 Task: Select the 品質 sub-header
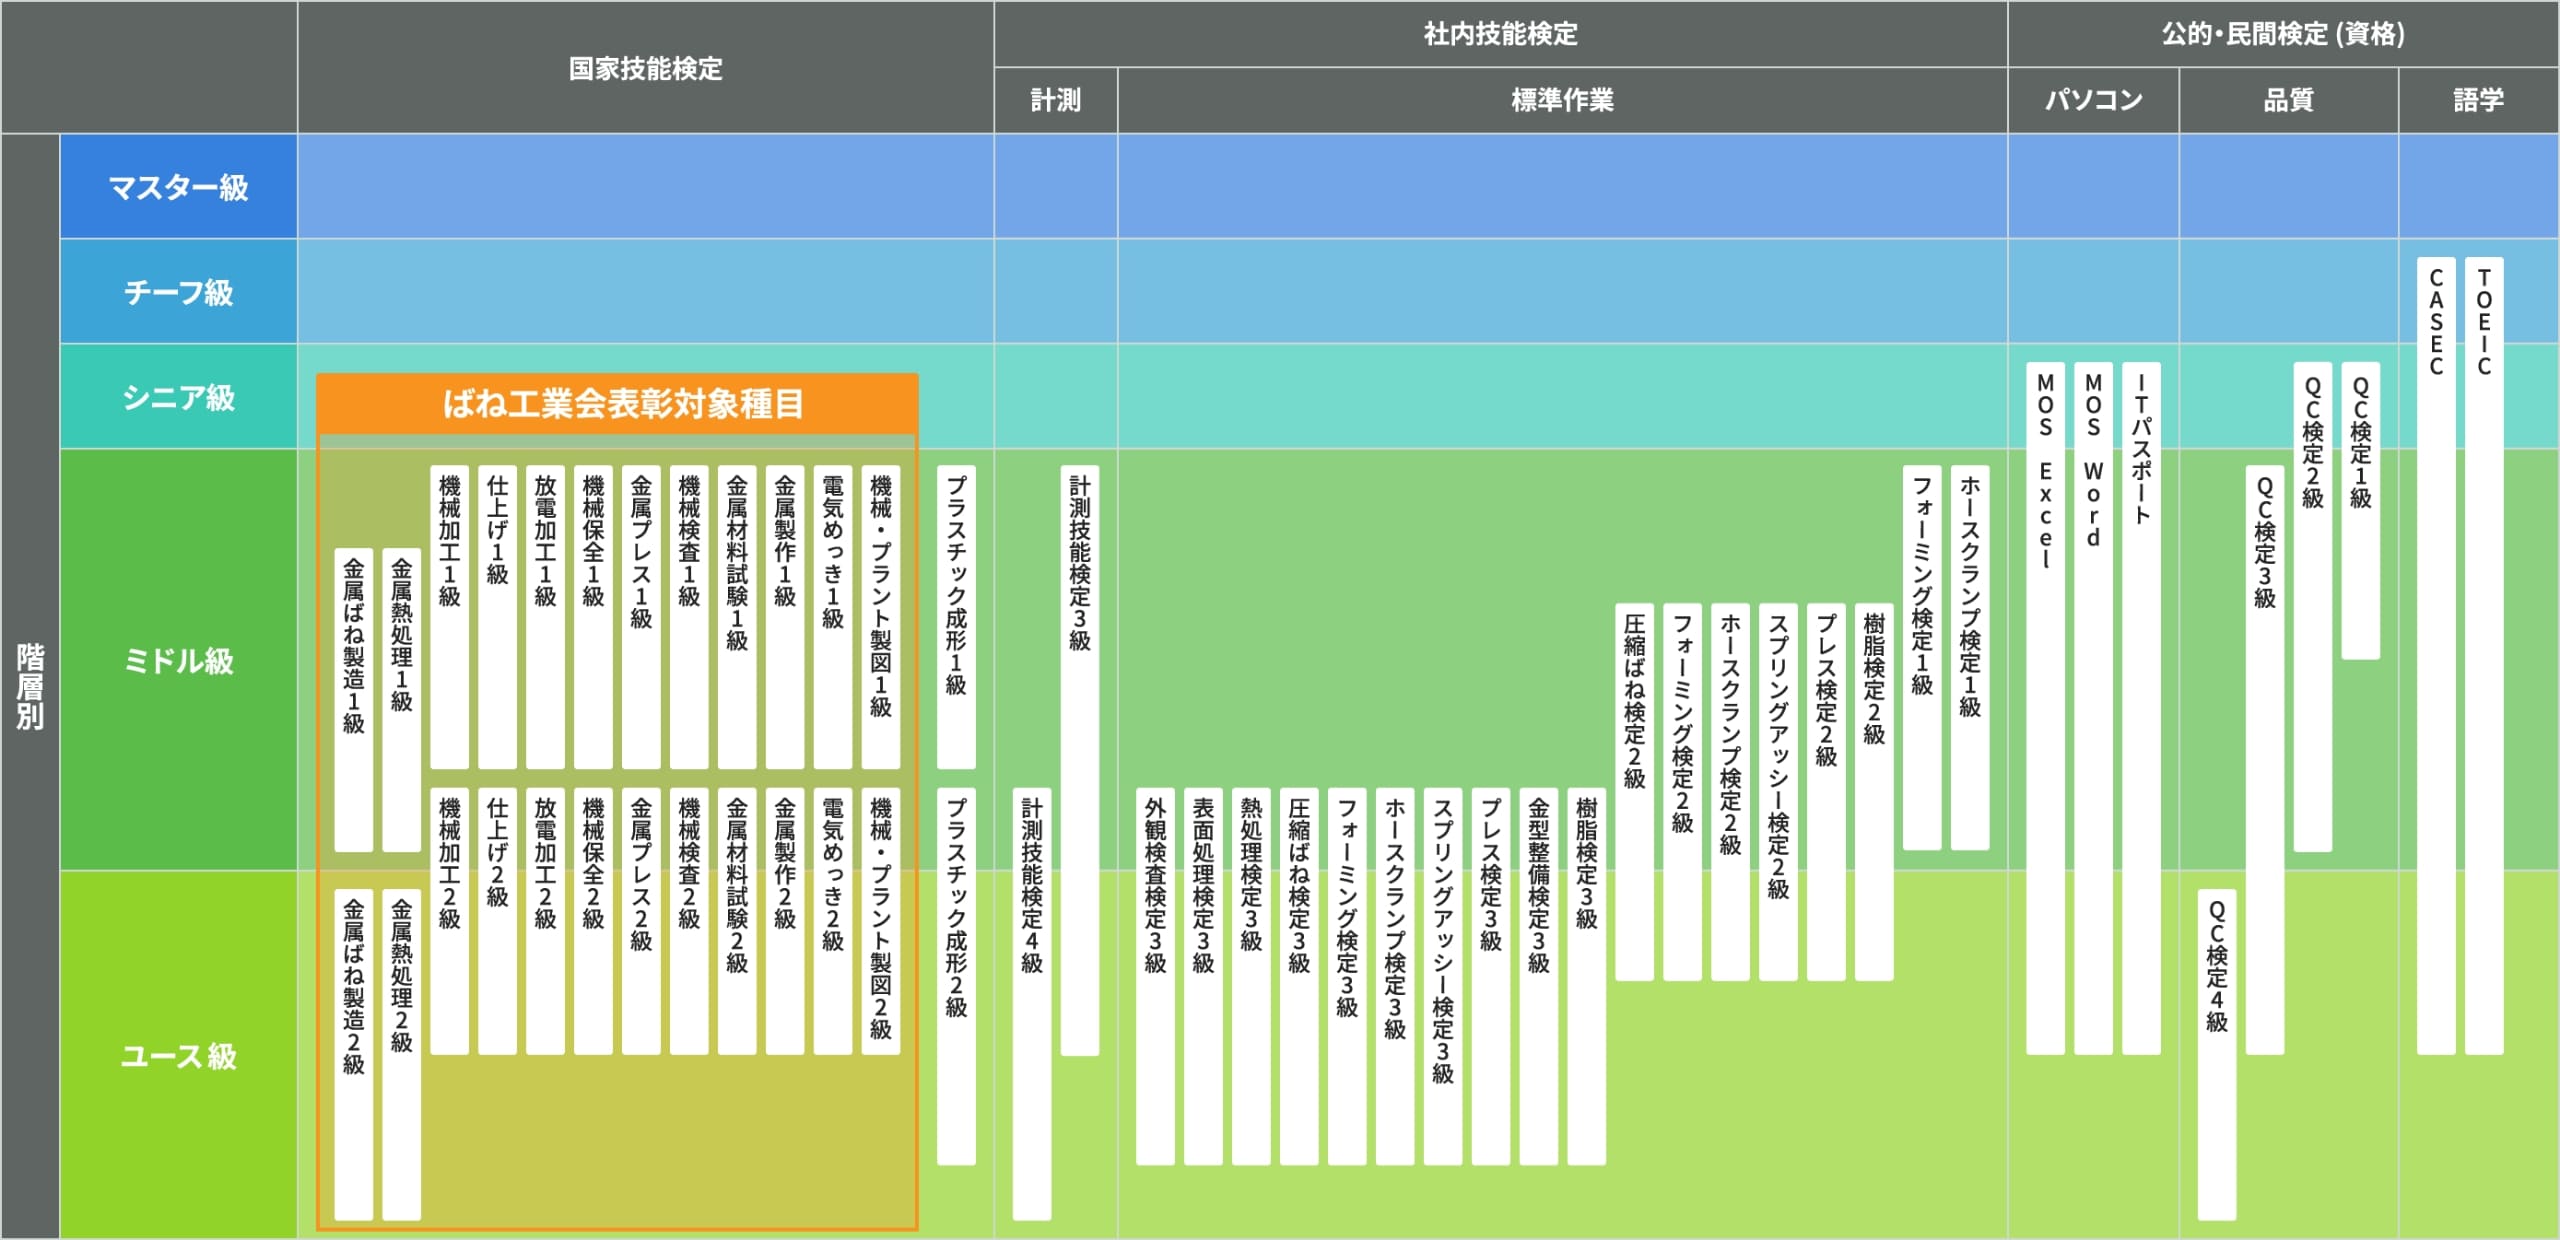(x=2288, y=100)
